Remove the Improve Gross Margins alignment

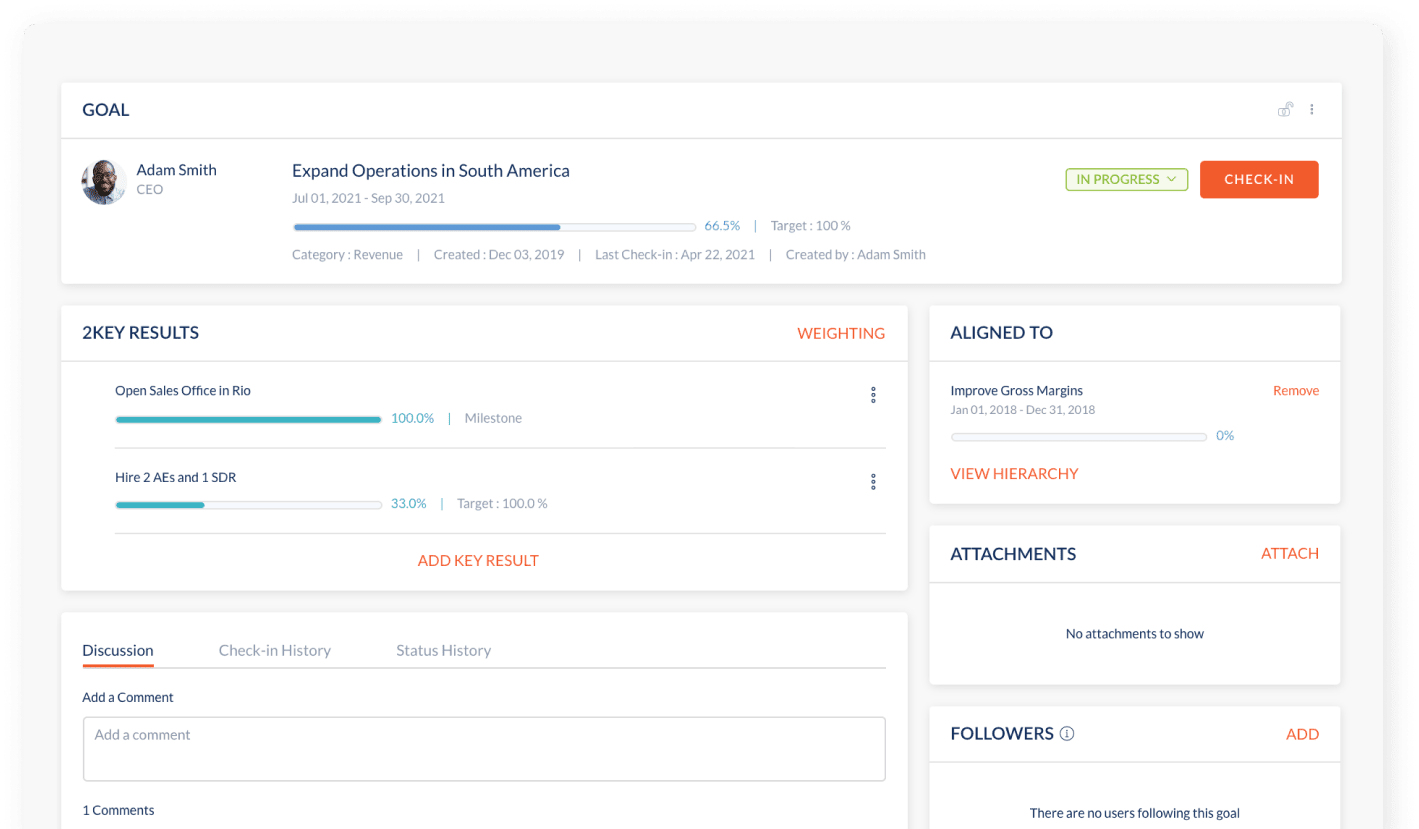[x=1296, y=391]
